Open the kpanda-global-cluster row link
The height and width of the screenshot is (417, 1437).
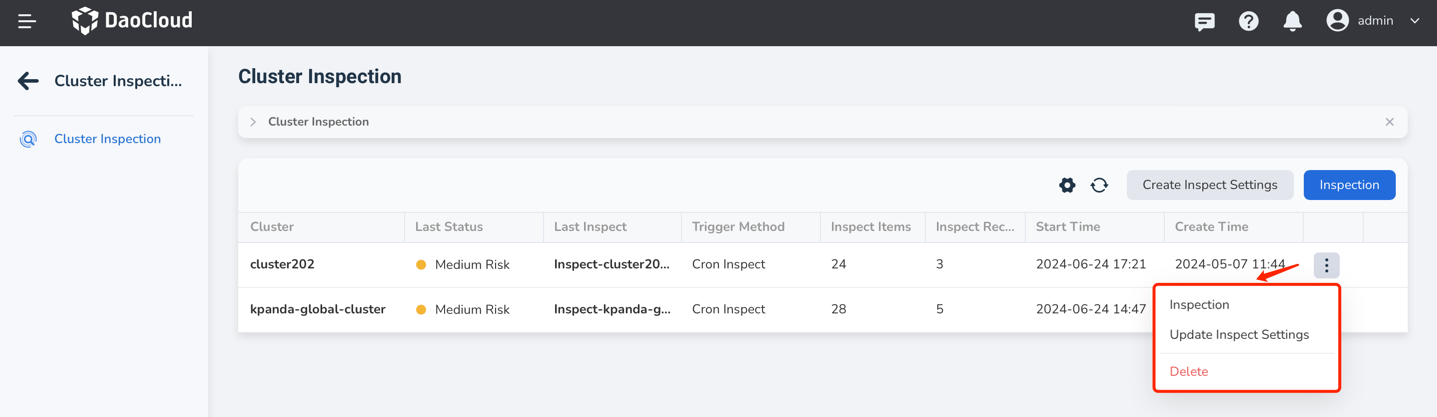click(x=318, y=310)
